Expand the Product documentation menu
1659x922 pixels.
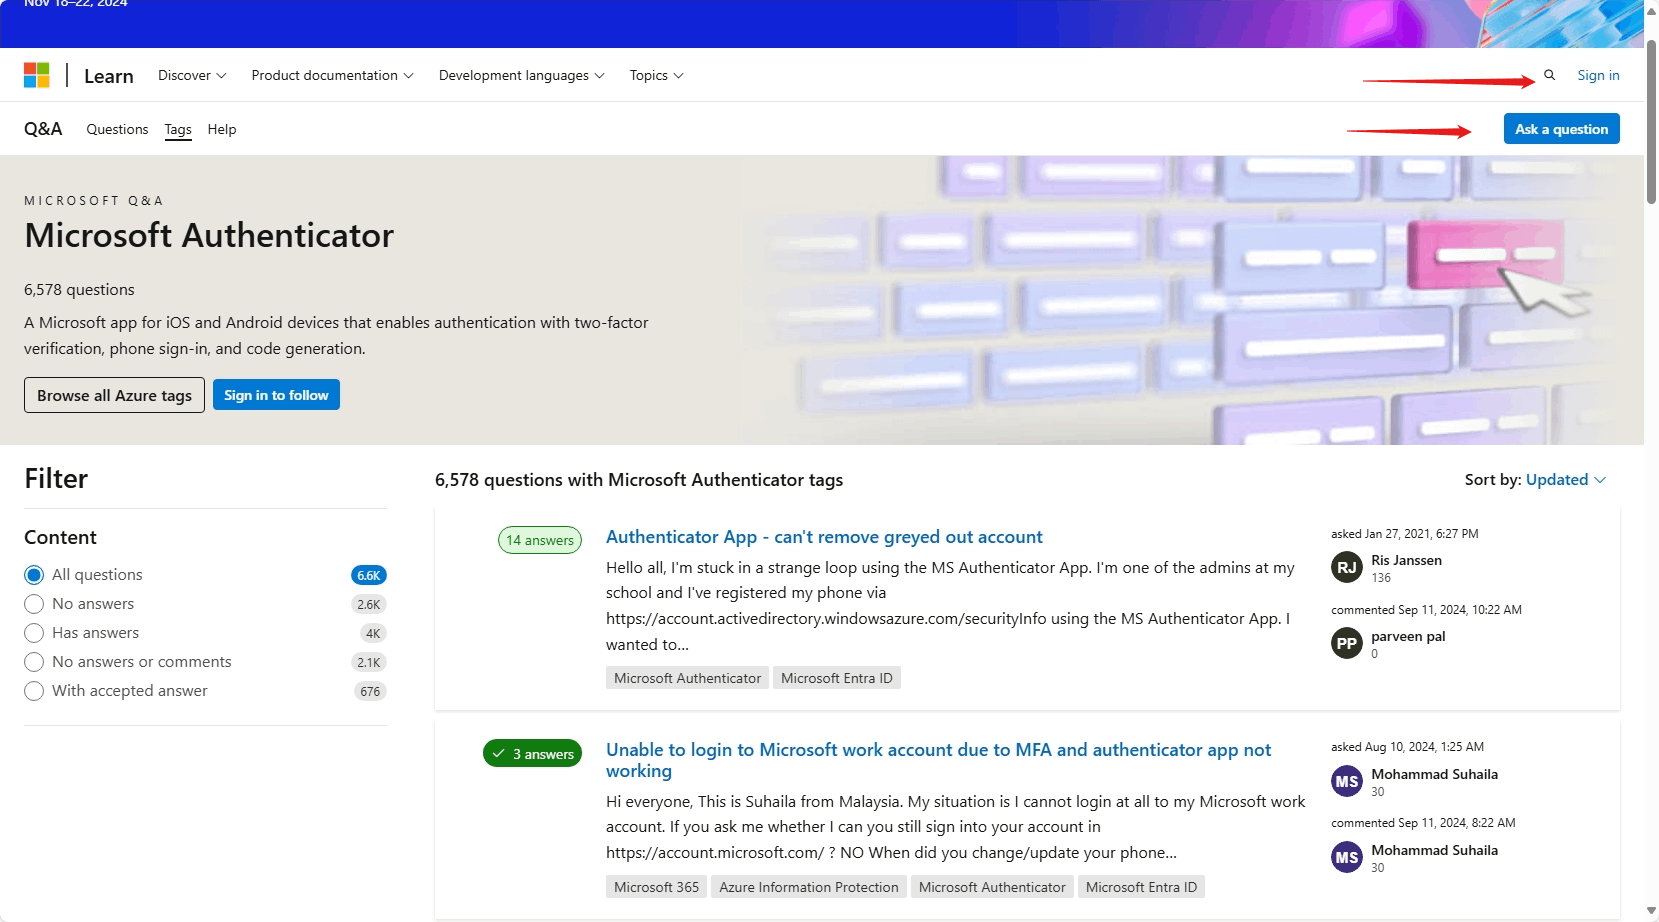point(332,75)
